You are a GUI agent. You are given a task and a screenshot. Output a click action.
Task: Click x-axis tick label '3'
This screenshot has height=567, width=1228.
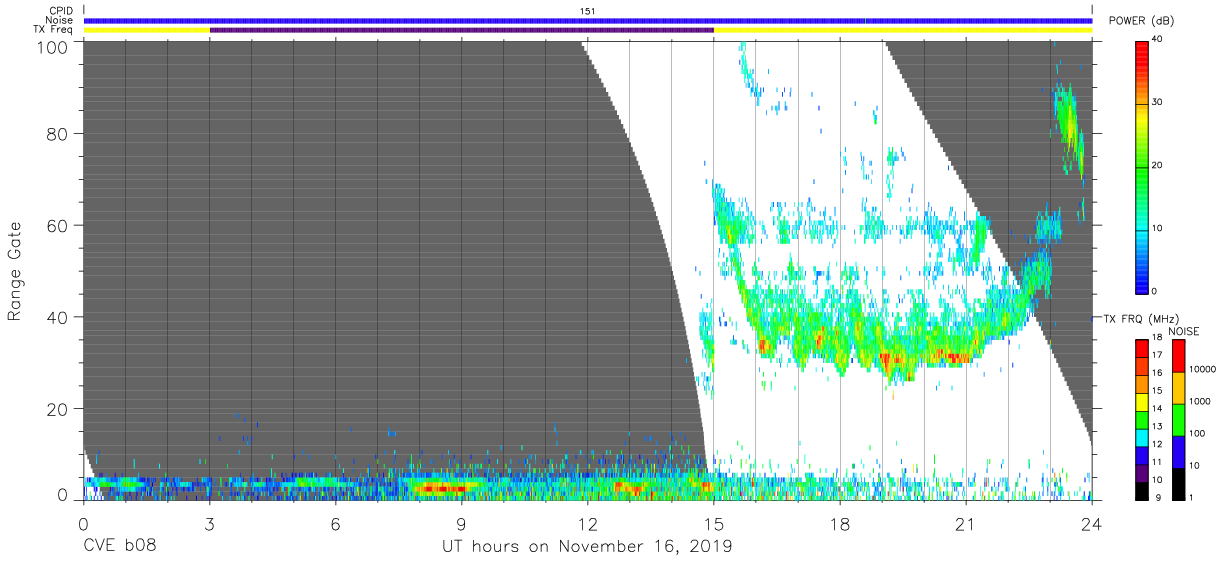[210, 525]
